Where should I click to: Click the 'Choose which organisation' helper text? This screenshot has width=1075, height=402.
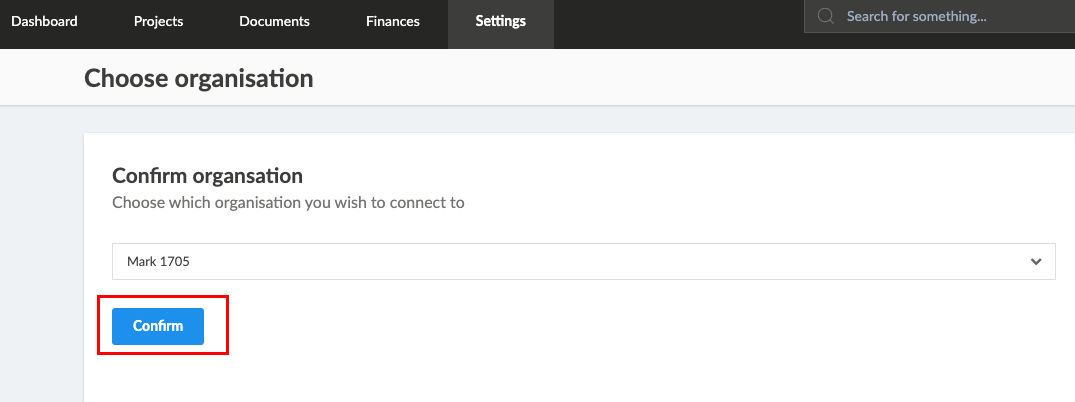click(288, 203)
